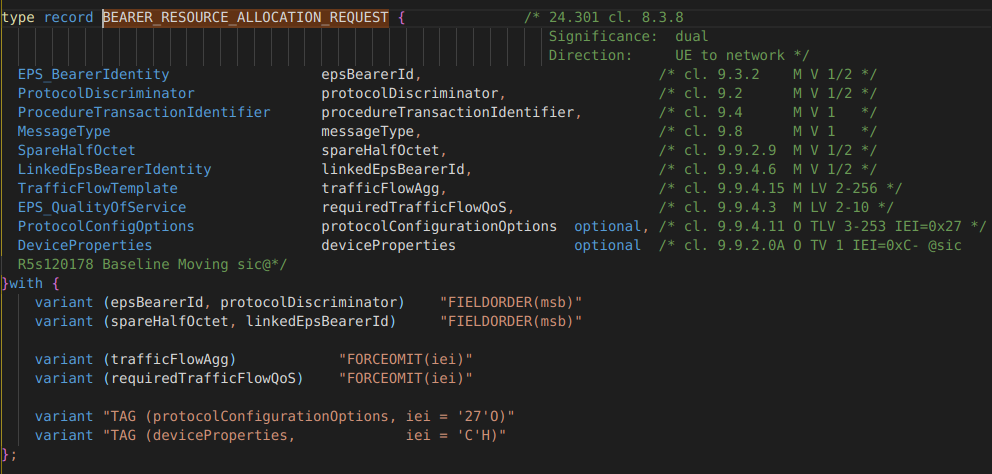Click the optional keyword after protocolConfigurationOptions

pos(608,227)
